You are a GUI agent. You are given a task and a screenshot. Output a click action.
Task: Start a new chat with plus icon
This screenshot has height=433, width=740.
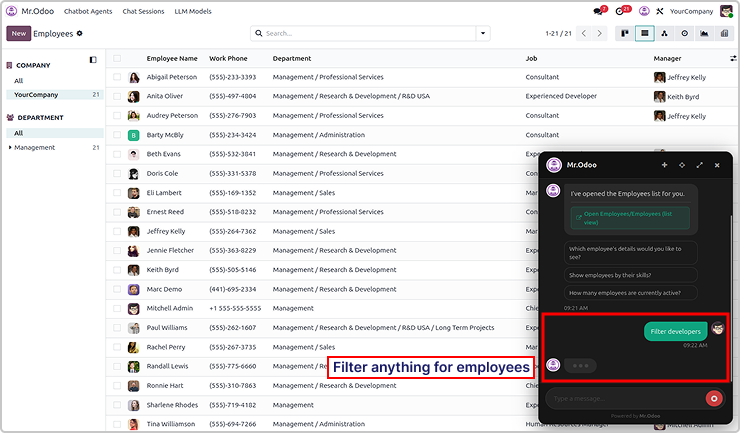(664, 165)
